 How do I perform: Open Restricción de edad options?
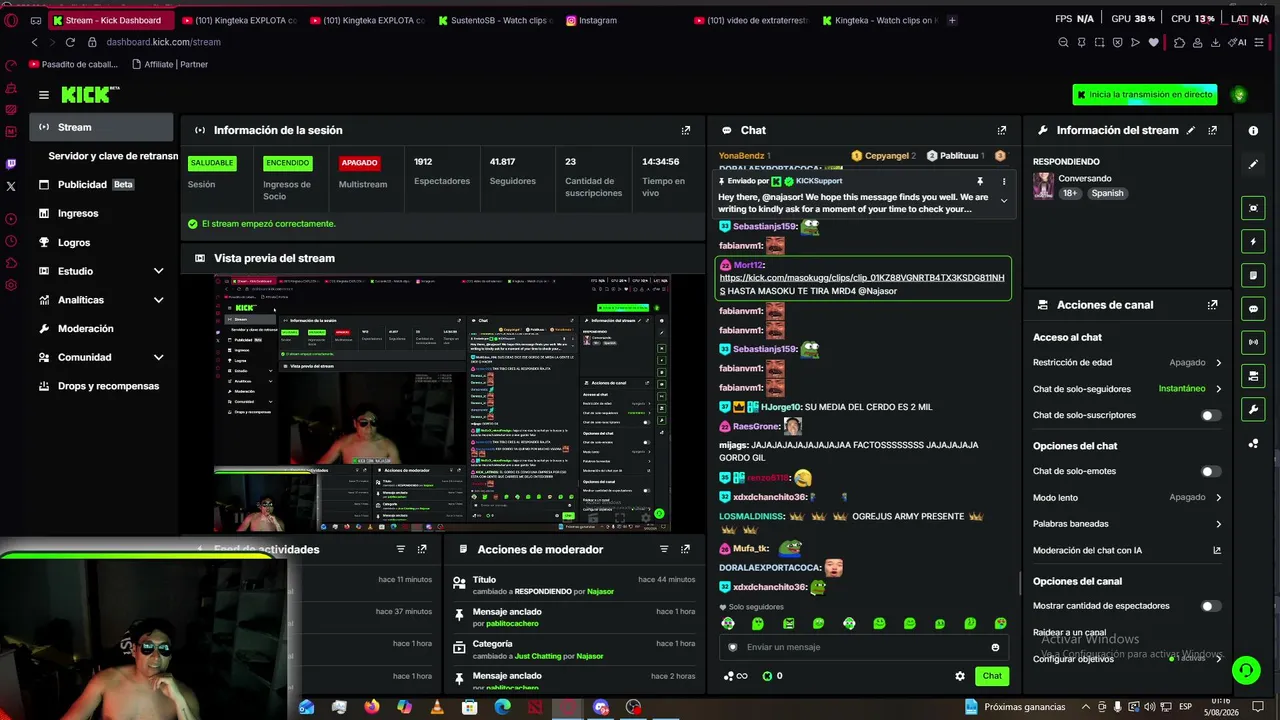(x=1127, y=363)
